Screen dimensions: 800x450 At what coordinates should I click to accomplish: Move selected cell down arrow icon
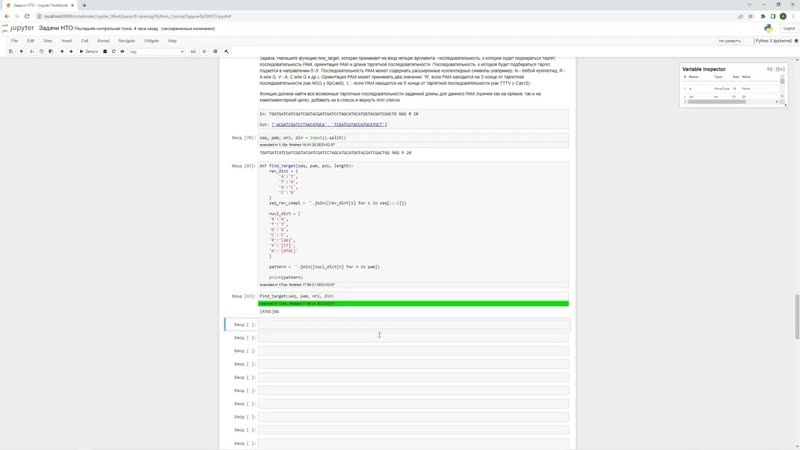coord(71,52)
